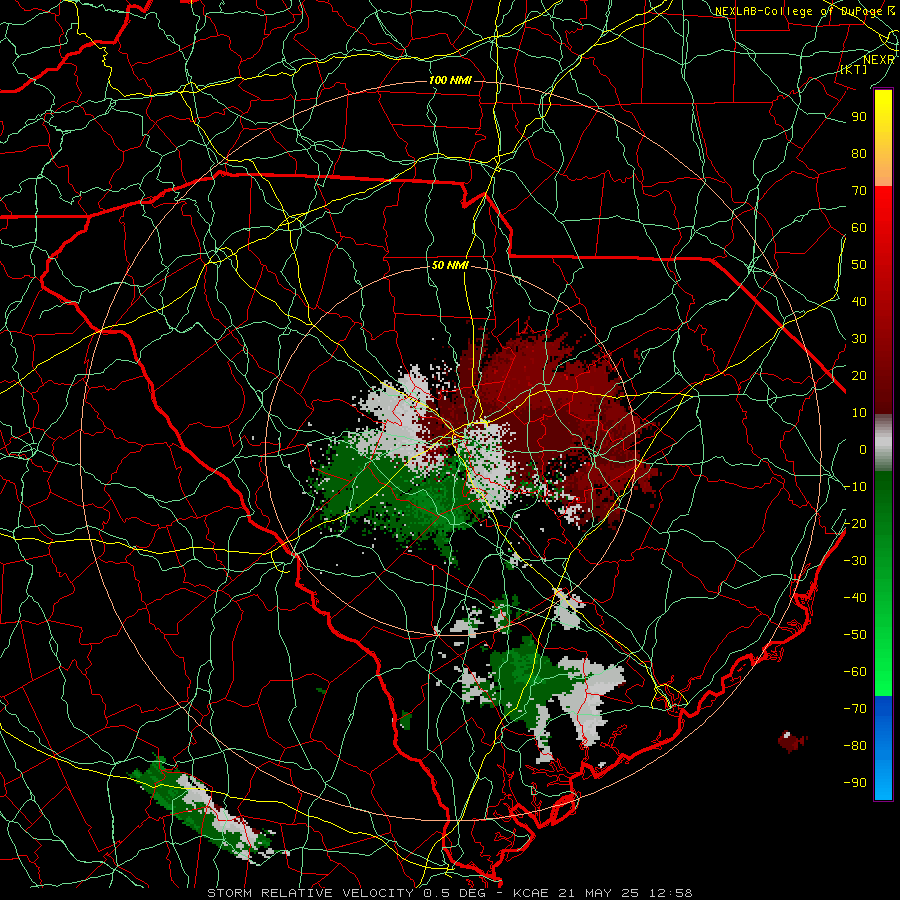
Task: Click the 20 value on the velocity scale
Action: [859, 376]
